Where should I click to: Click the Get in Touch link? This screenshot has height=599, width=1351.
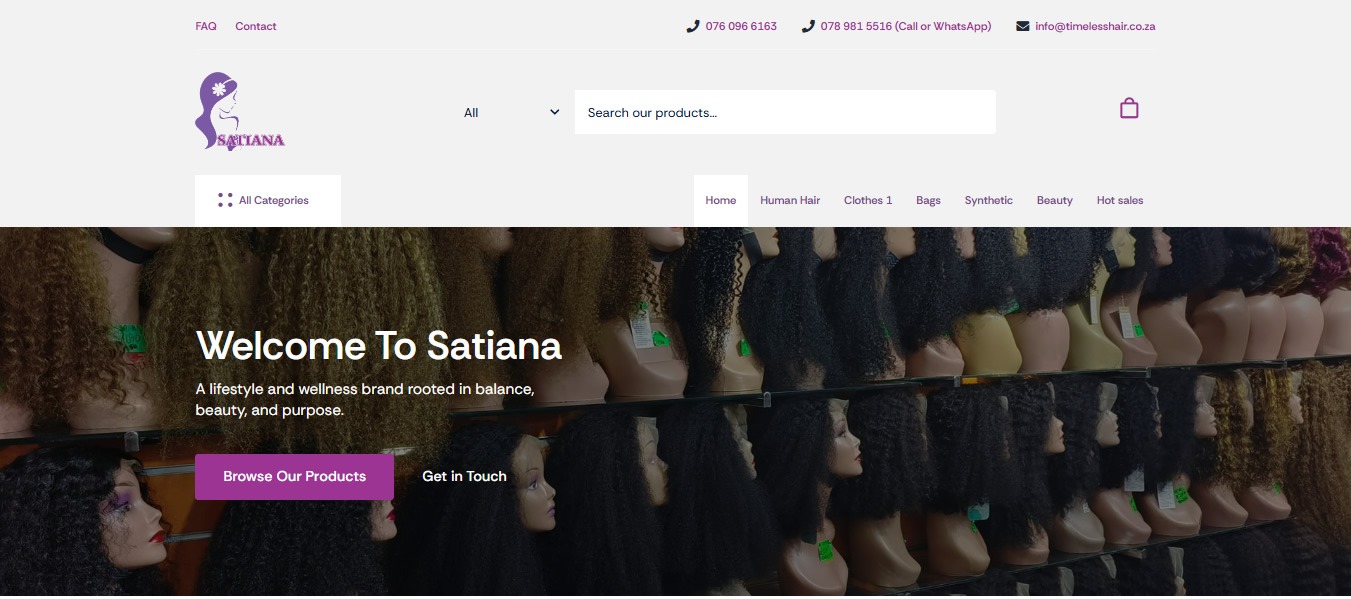464,476
